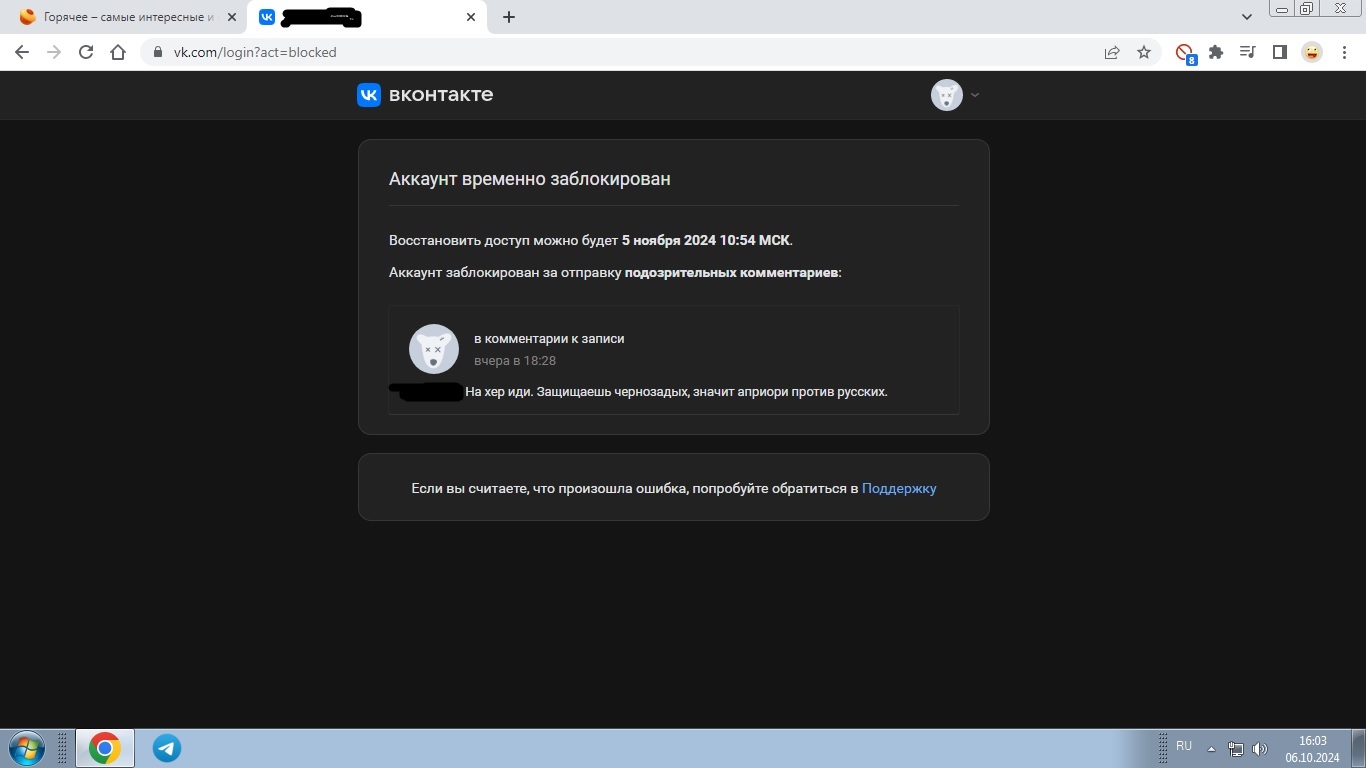Open the Windows Start button

27,748
